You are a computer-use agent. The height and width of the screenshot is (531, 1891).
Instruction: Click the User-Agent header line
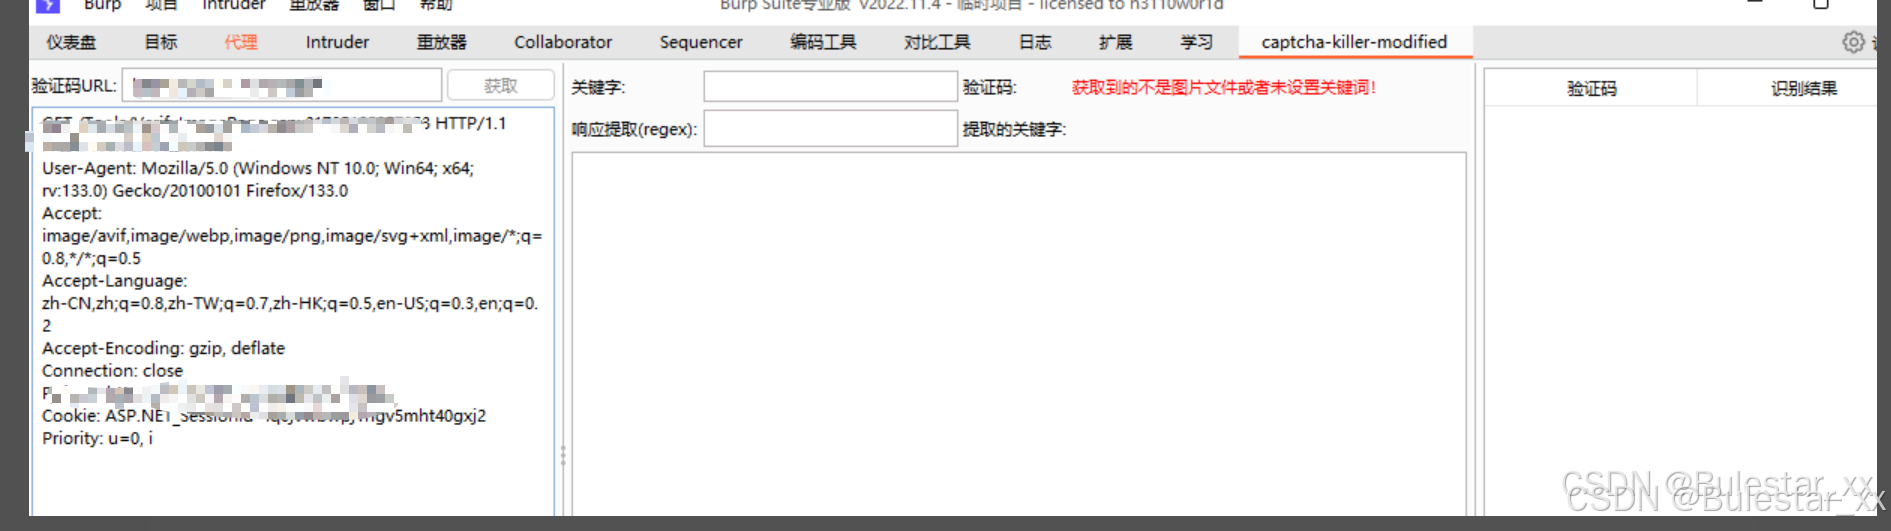click(x=258, y=179)
